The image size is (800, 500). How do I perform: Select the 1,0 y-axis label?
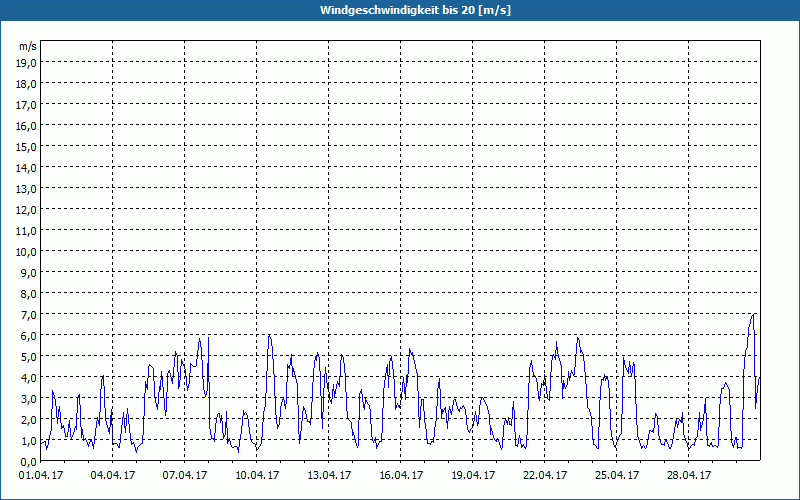click(29, 441)
